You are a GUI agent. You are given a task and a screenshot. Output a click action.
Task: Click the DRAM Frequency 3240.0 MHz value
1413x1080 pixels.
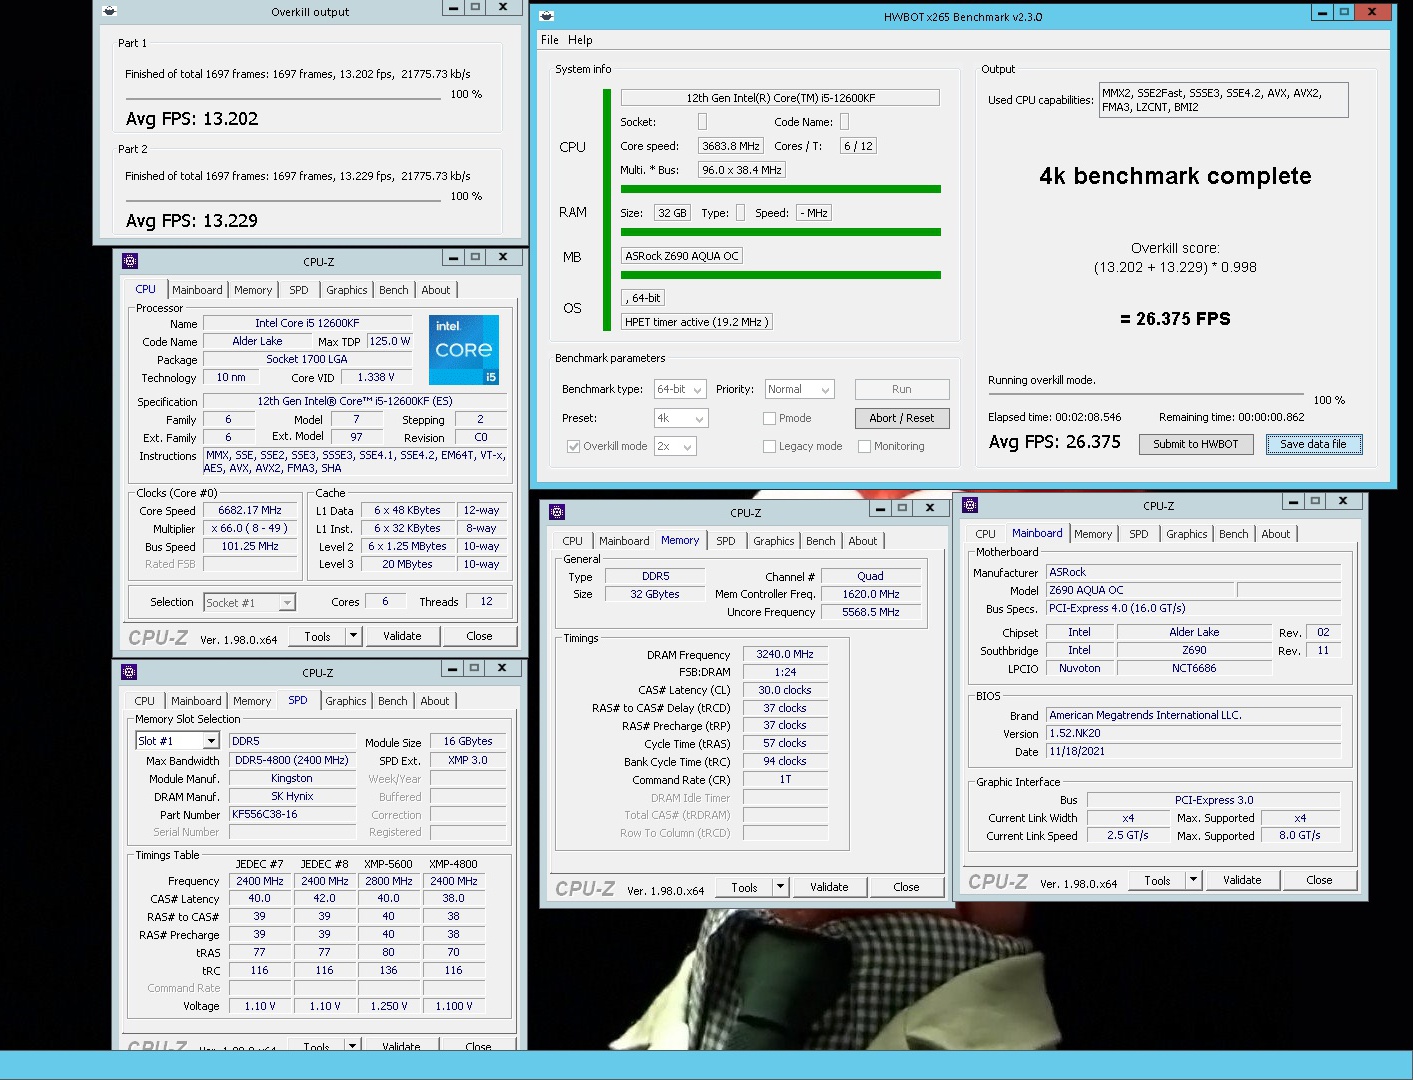[785, 654]
